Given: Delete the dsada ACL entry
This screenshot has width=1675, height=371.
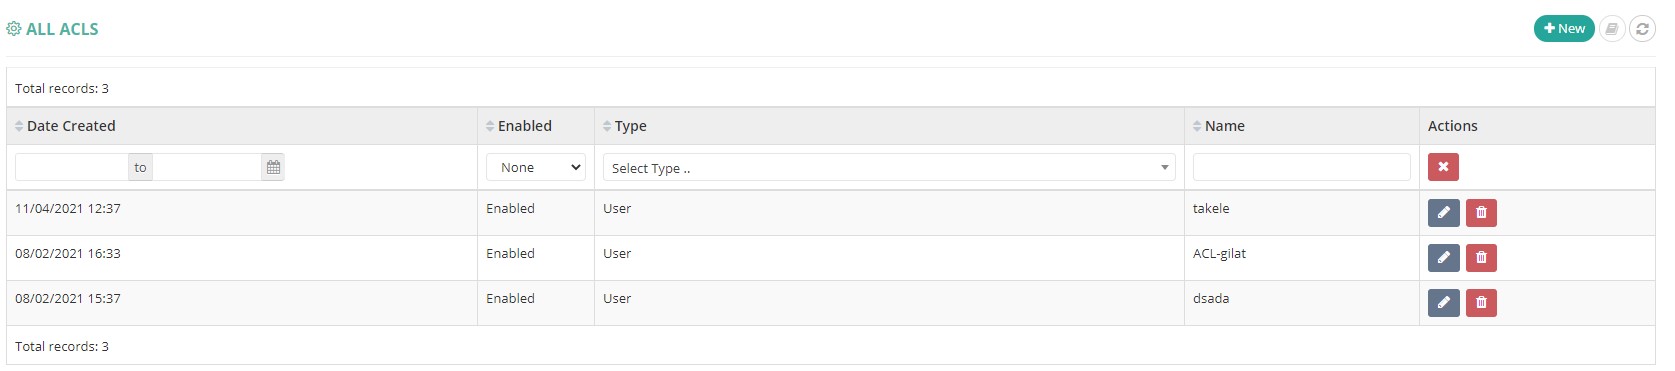Looking at the screenshot, I should pyautogui.click(x=1481, y=302).
